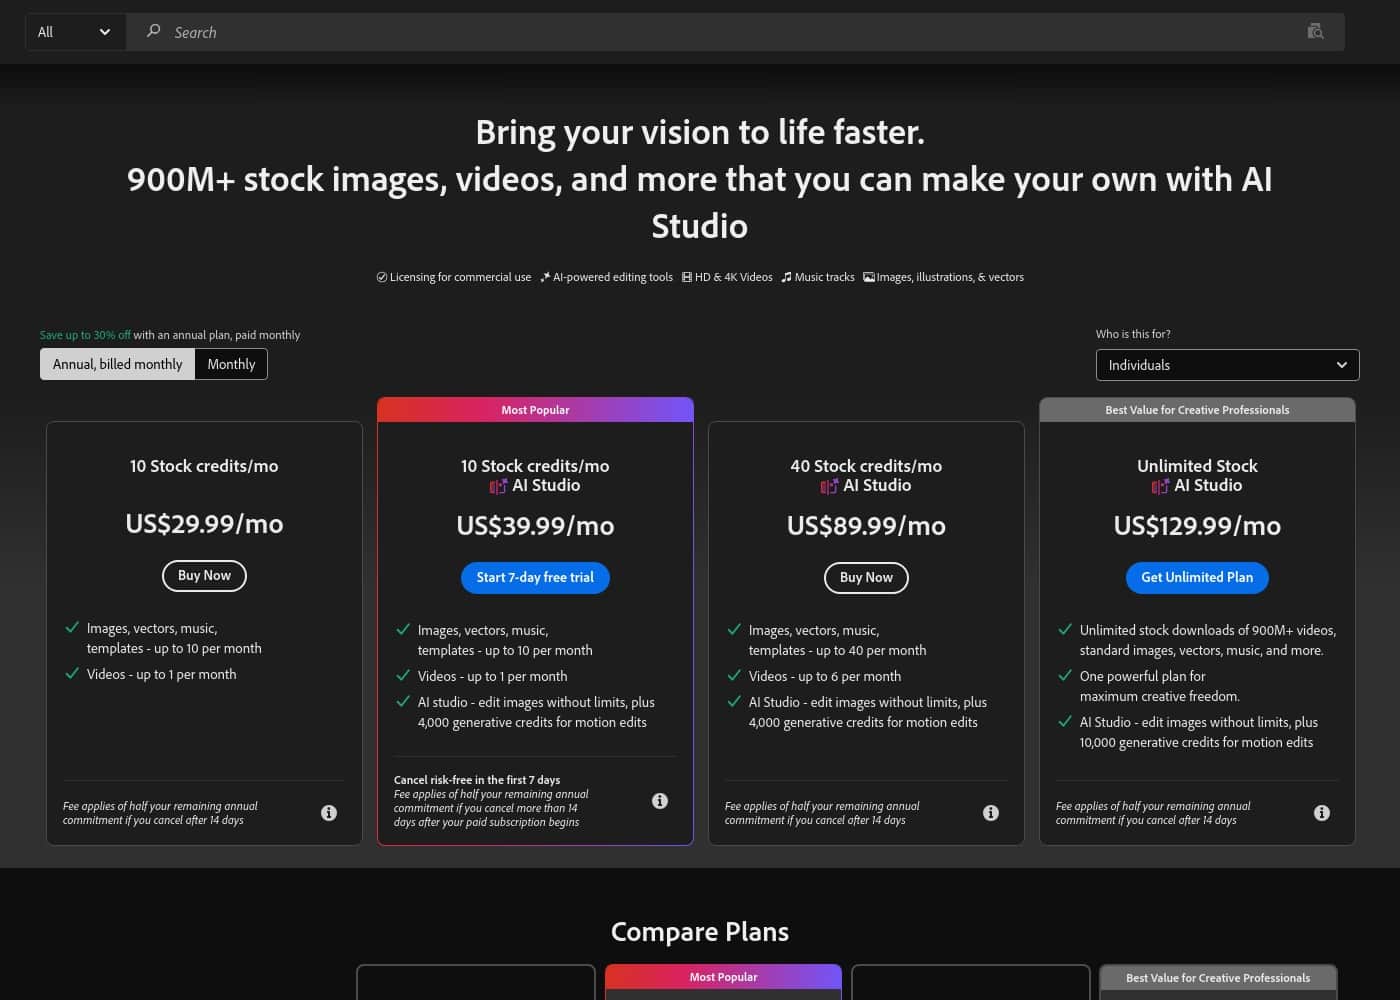
Task: Select Annual, billed monthly billing option
Action: coord(118,364)
